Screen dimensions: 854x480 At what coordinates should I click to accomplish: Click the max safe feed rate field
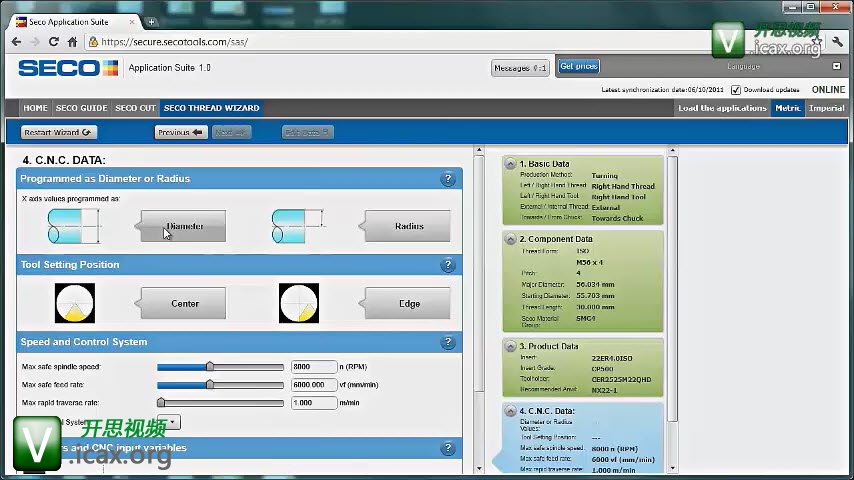[314, 385]
